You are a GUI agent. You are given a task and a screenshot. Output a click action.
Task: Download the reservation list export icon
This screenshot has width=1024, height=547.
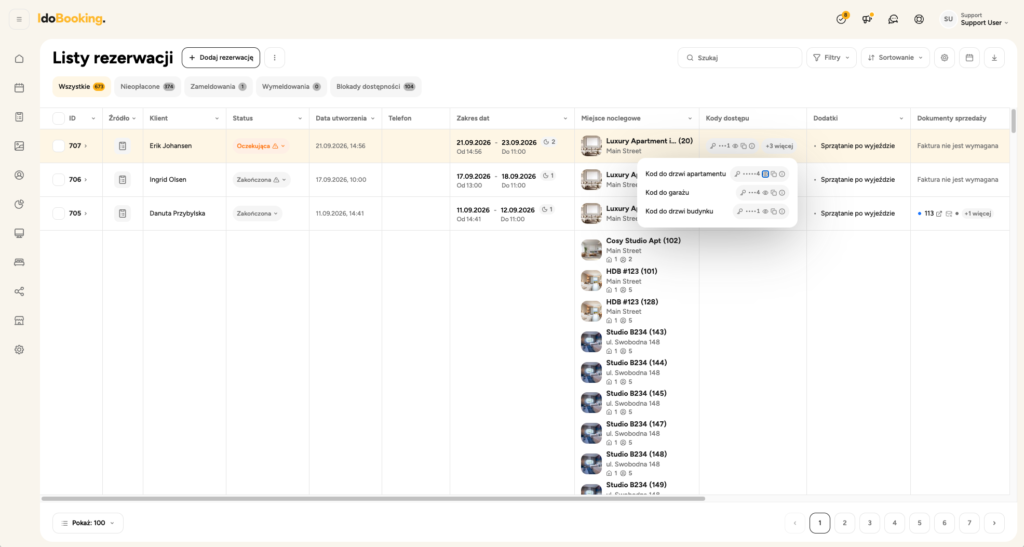click(994, 57)
